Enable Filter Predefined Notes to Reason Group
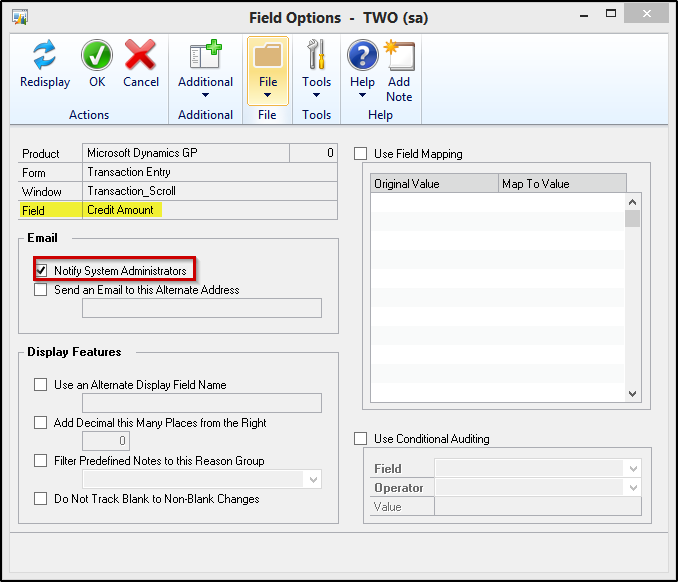 pos(41,461)
